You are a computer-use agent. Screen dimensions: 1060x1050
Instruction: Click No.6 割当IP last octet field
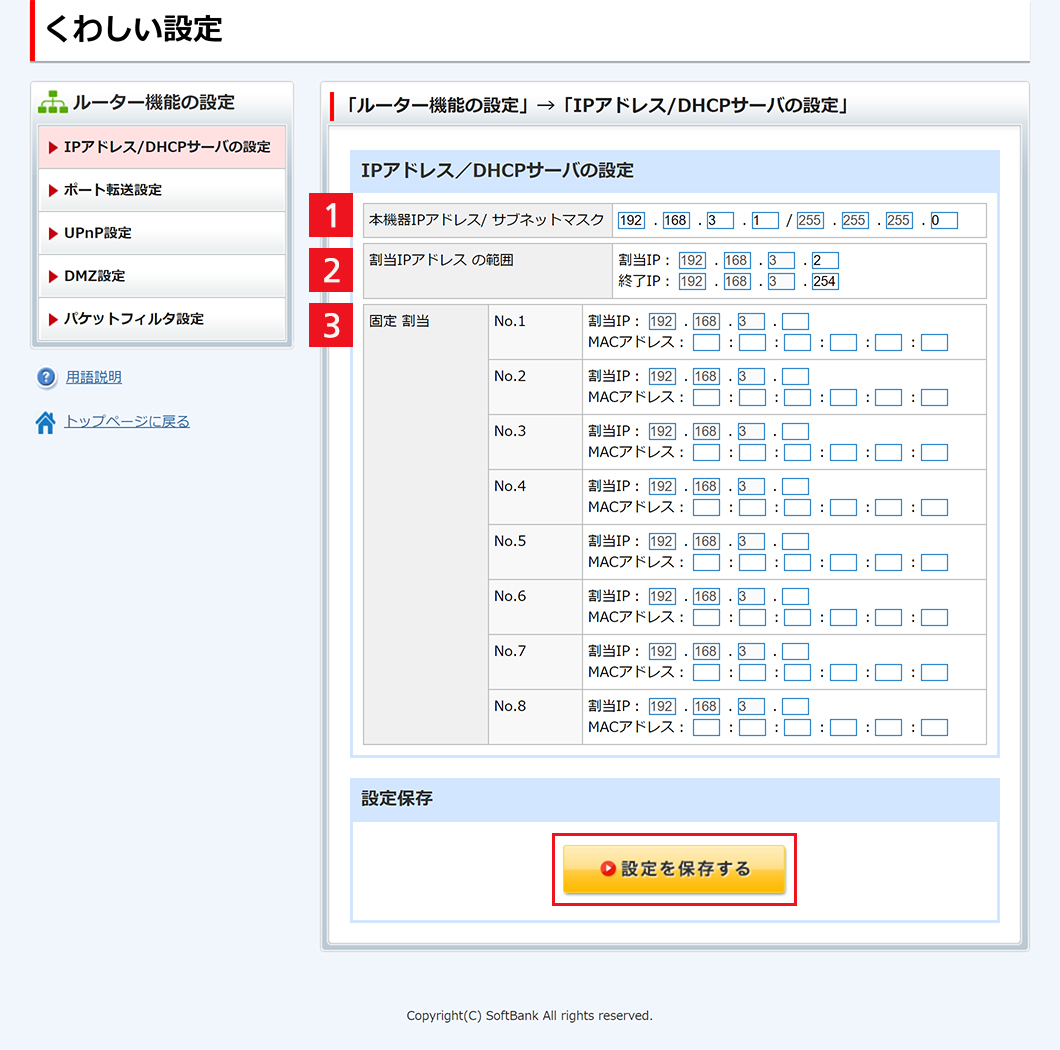795,596
